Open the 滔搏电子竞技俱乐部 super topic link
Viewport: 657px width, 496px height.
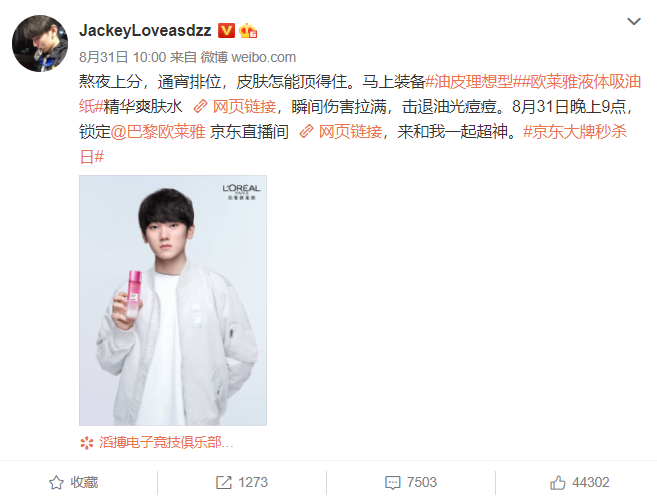point(166,442)
